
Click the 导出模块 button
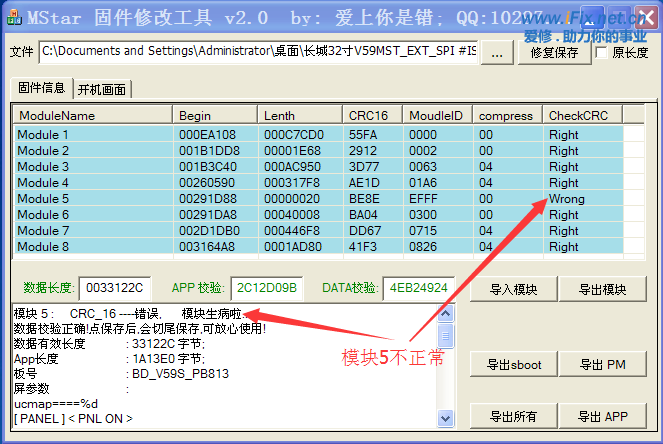click(603, 289)
